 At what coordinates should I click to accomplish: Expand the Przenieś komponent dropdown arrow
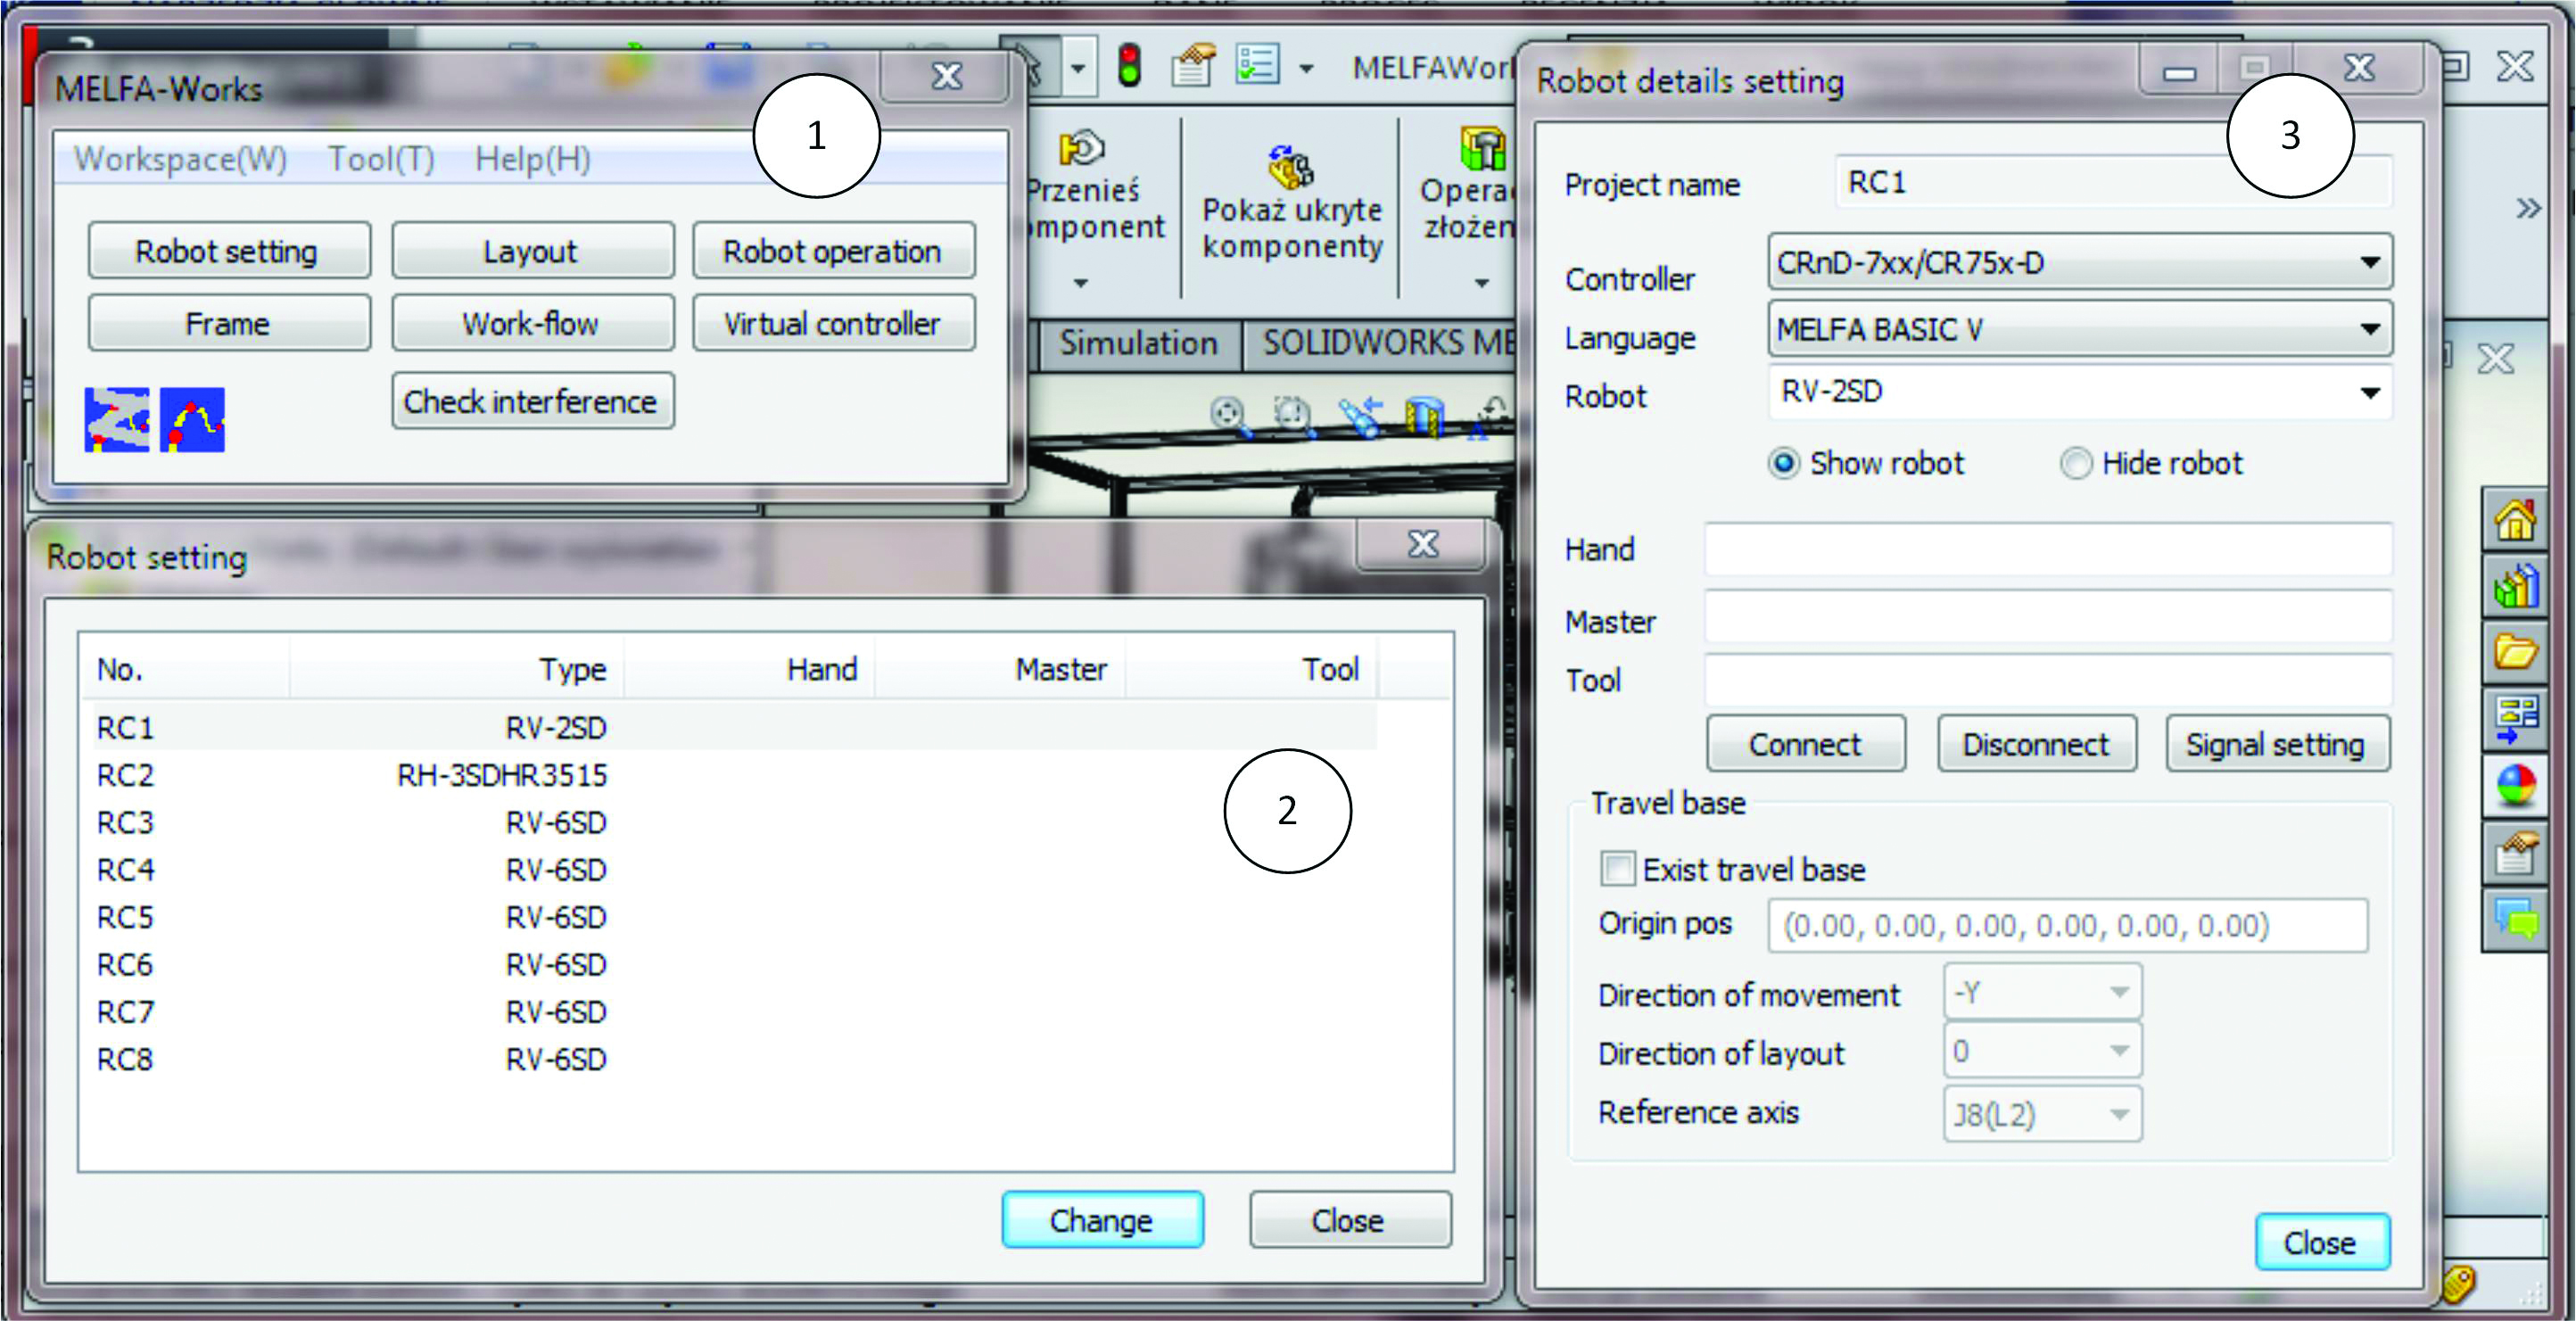point(1081,284)
